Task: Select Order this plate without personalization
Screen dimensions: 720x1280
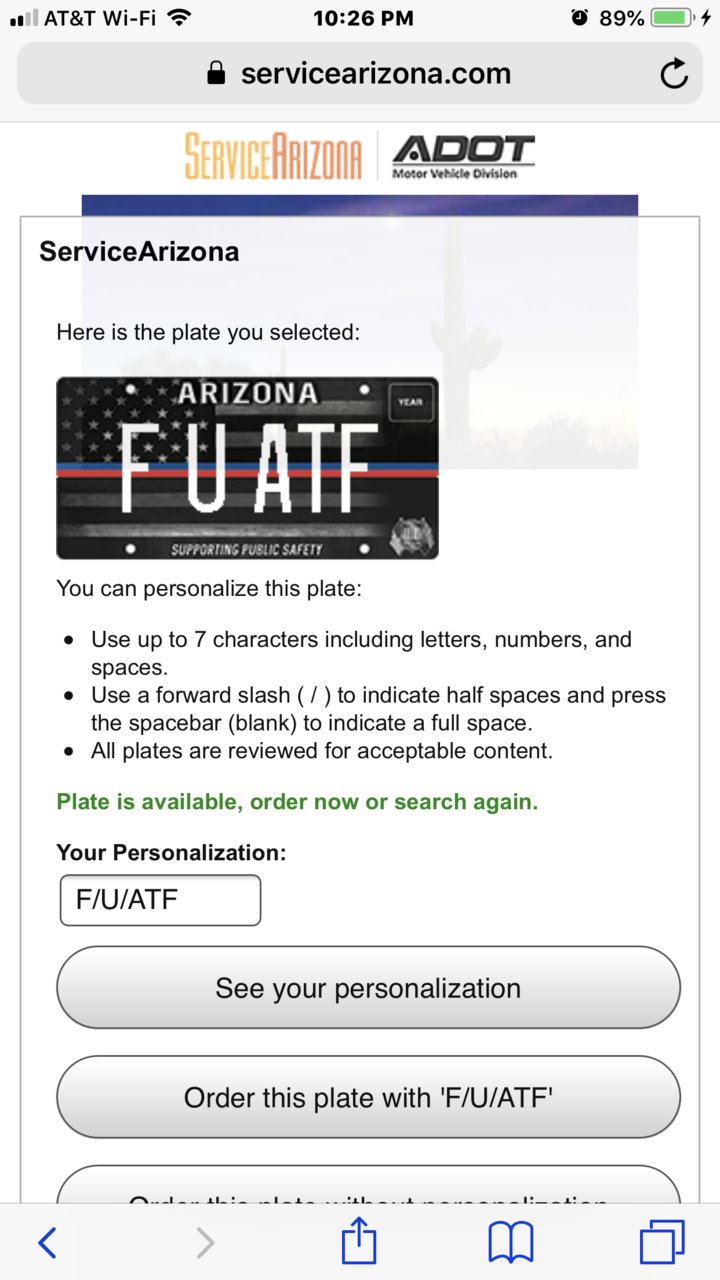Action: (x=368, y=1185)
